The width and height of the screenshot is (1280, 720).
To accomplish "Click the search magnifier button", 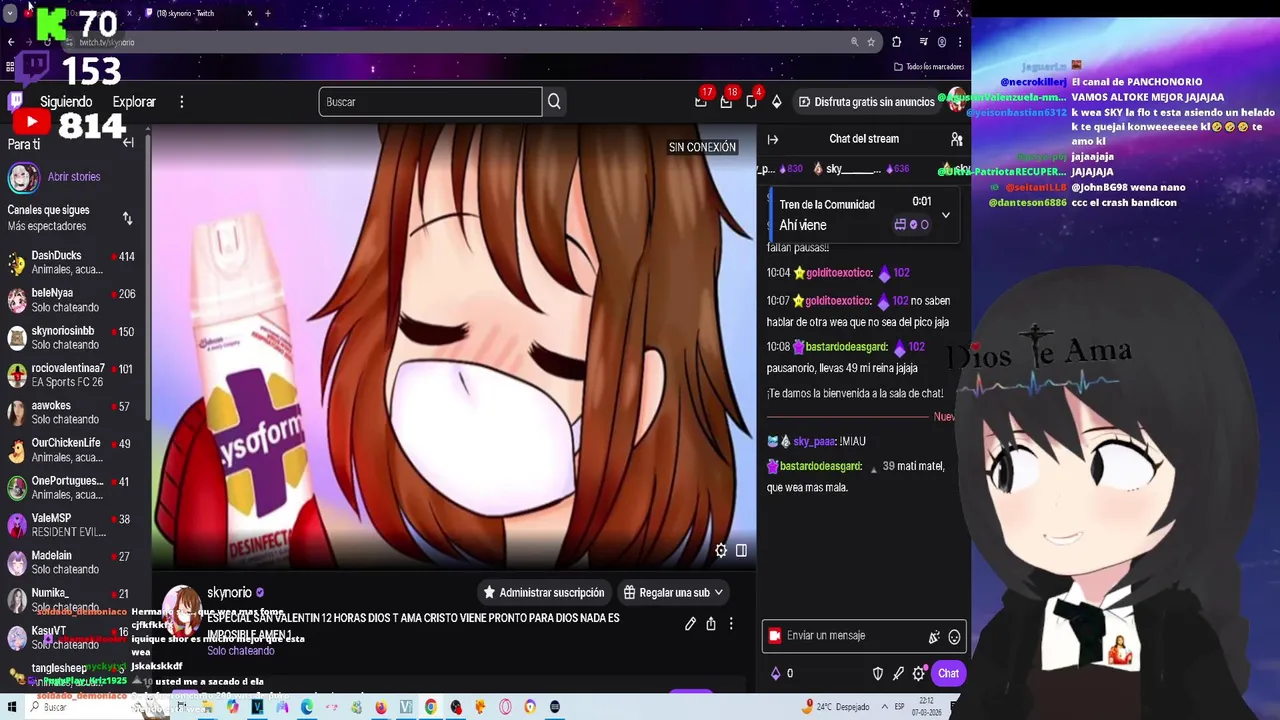I will [x=554, y=102].
